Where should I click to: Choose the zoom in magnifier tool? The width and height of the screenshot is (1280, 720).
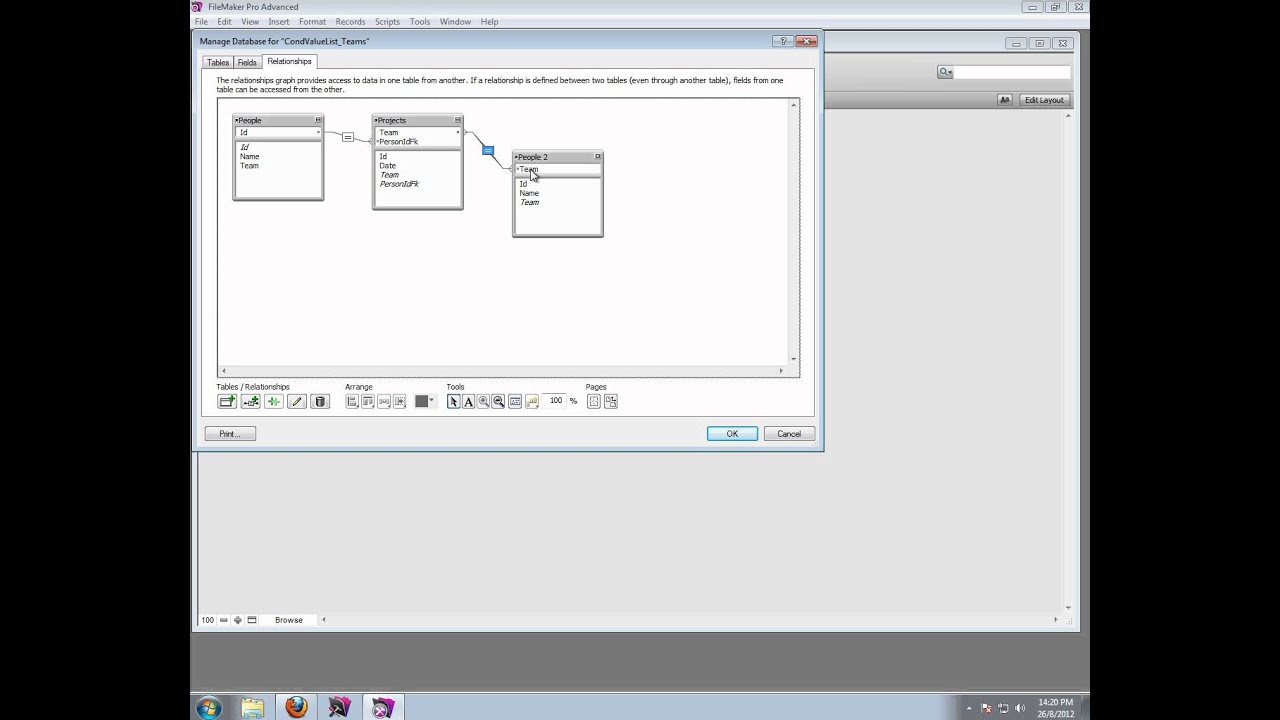point(483,401)
